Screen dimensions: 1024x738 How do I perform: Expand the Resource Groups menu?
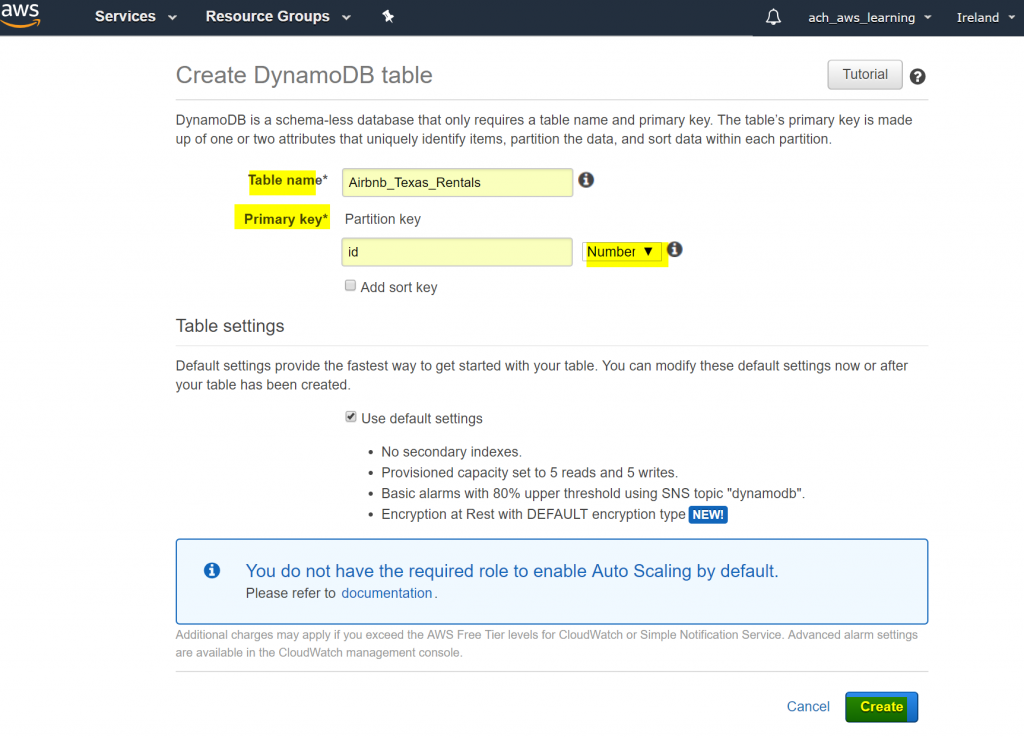278,16
